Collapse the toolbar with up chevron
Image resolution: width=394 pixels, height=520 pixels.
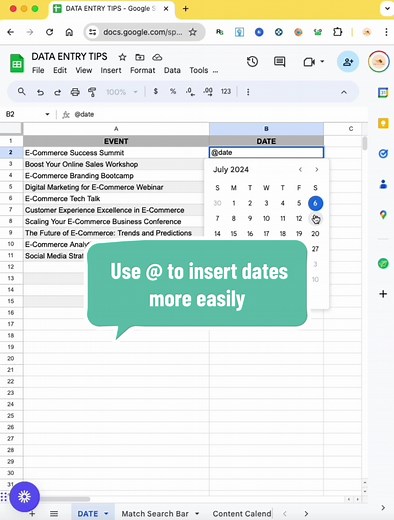pos(344,92)
